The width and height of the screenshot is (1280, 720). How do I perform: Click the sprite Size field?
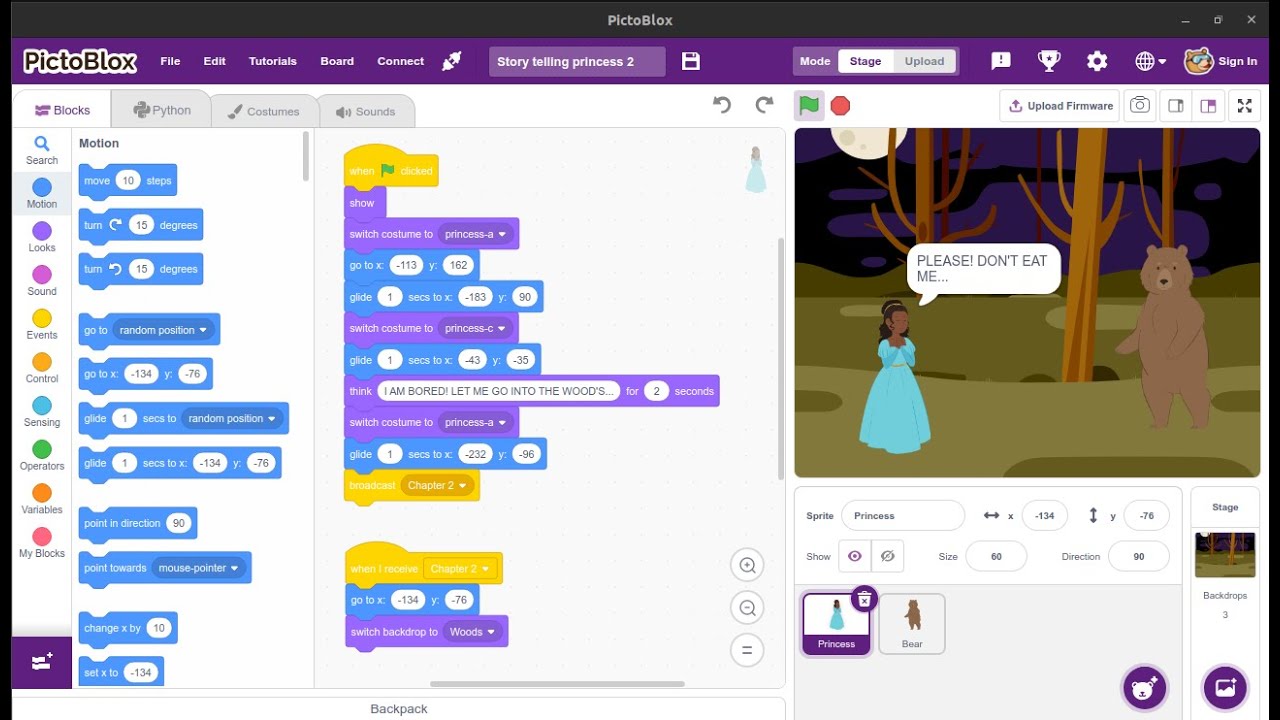pos(996,556)
